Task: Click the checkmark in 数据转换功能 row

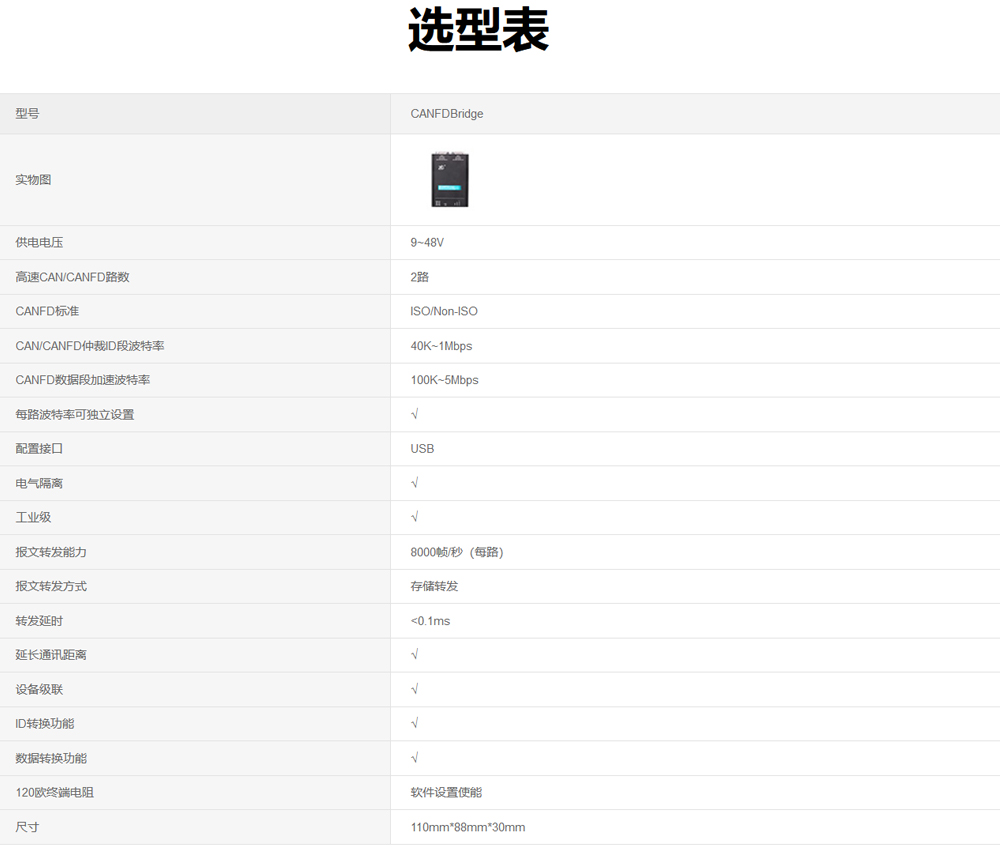Action: pyautogui.click(x=415, y=758)
